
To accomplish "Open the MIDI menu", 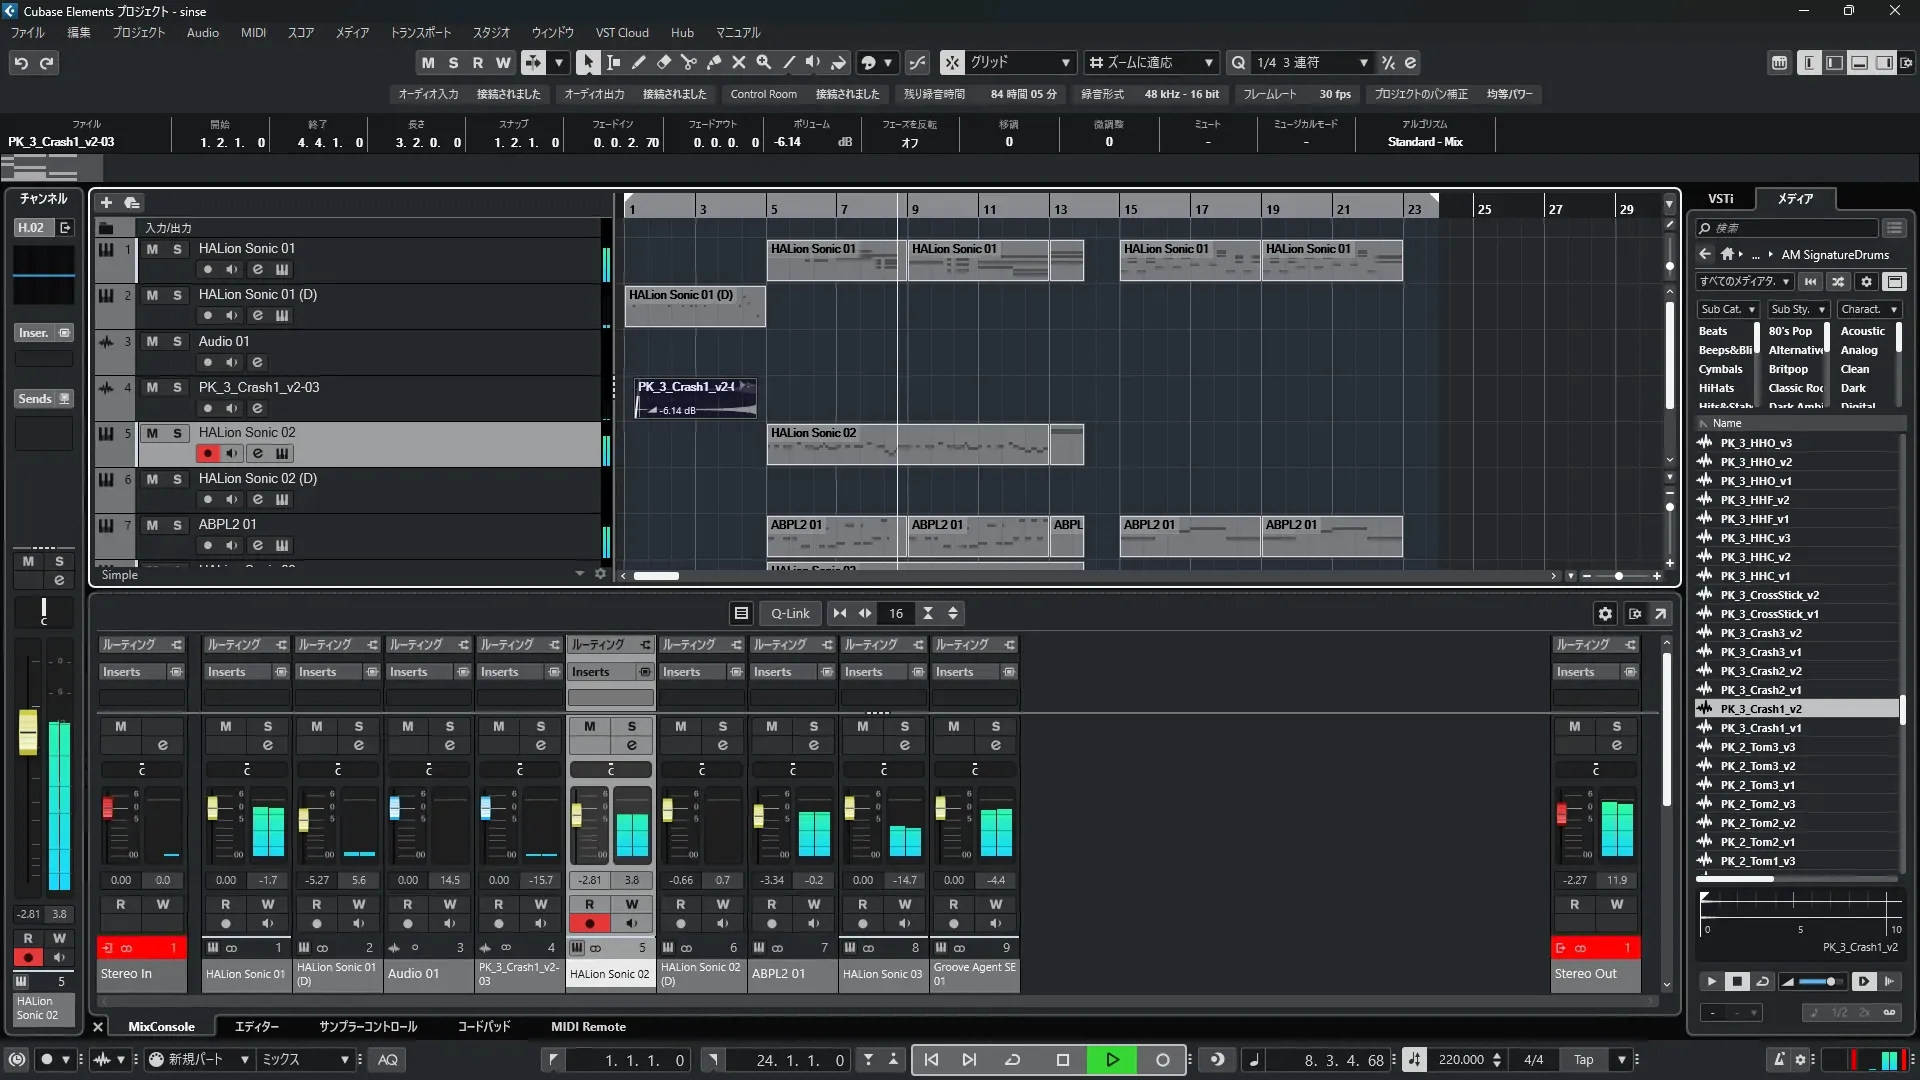I will (253, 33).
